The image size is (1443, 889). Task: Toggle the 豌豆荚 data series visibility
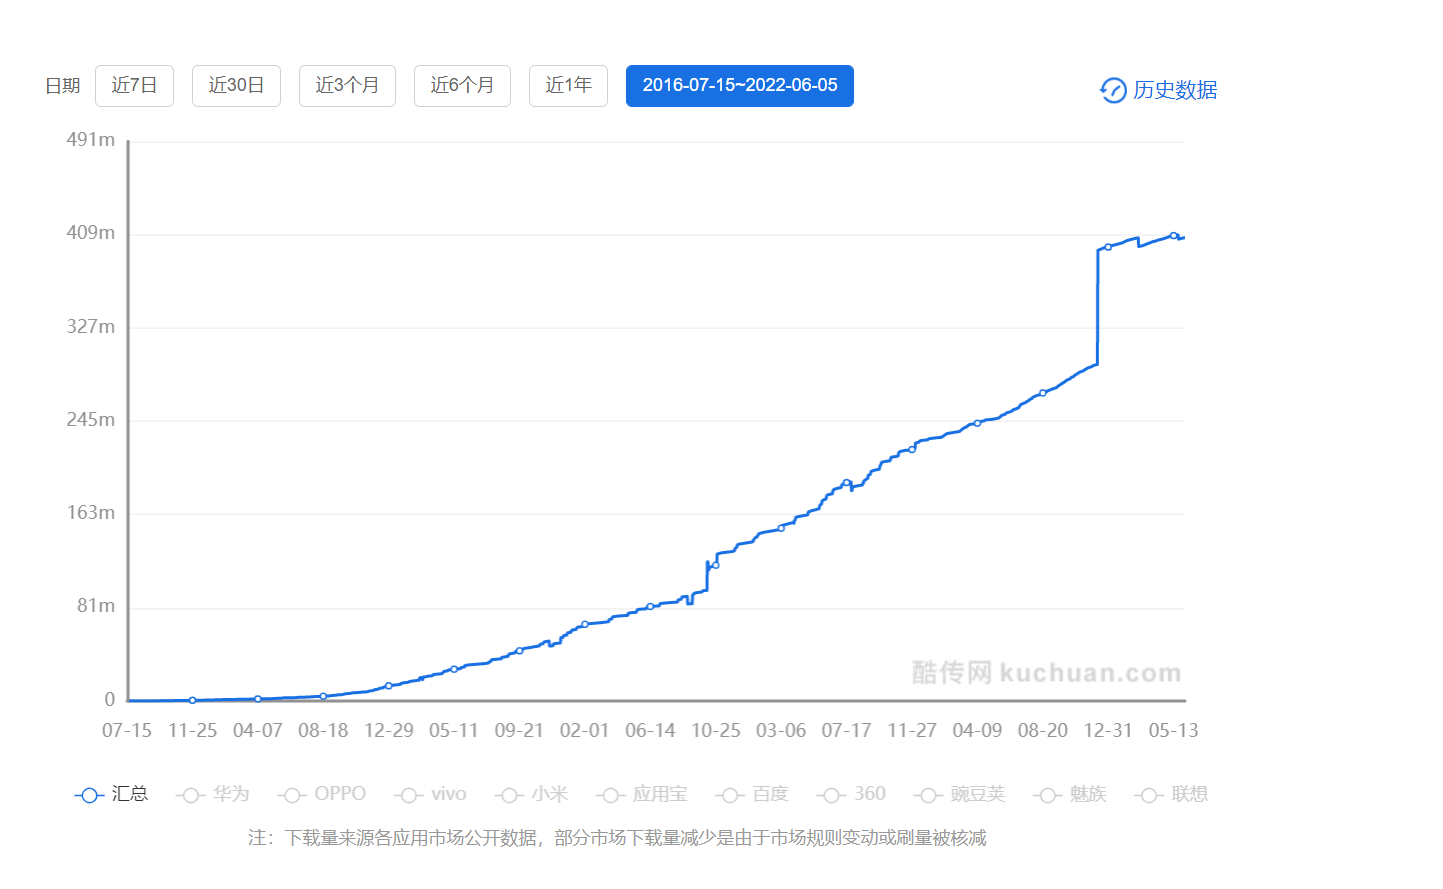click(926, 794)
